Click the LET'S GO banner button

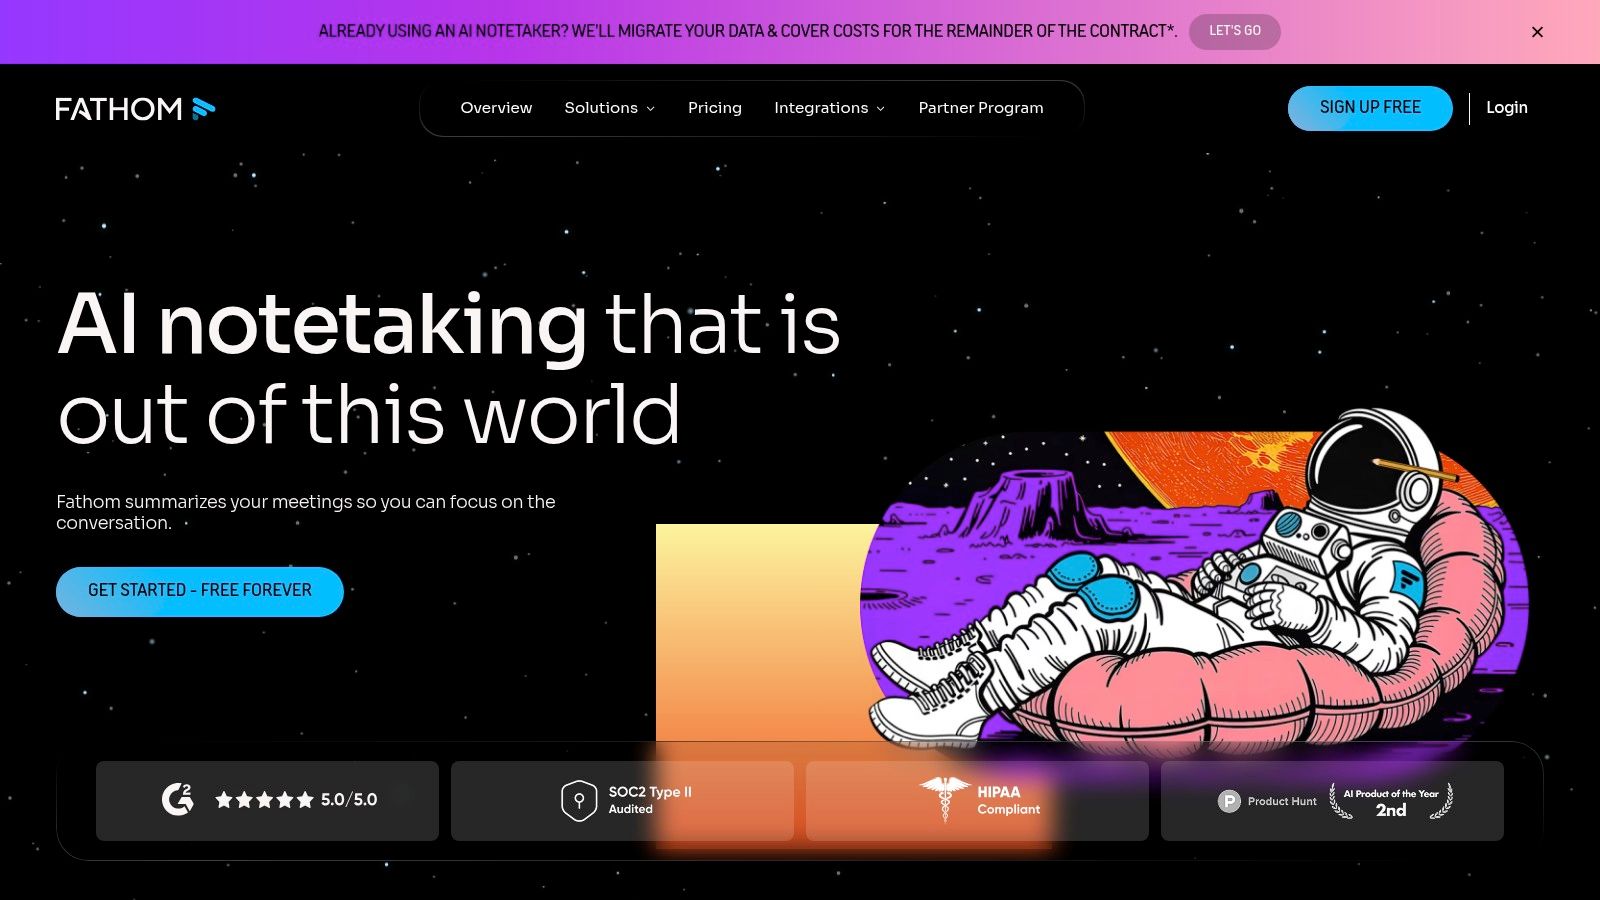pyautogui.click(x=1234, y=31)
